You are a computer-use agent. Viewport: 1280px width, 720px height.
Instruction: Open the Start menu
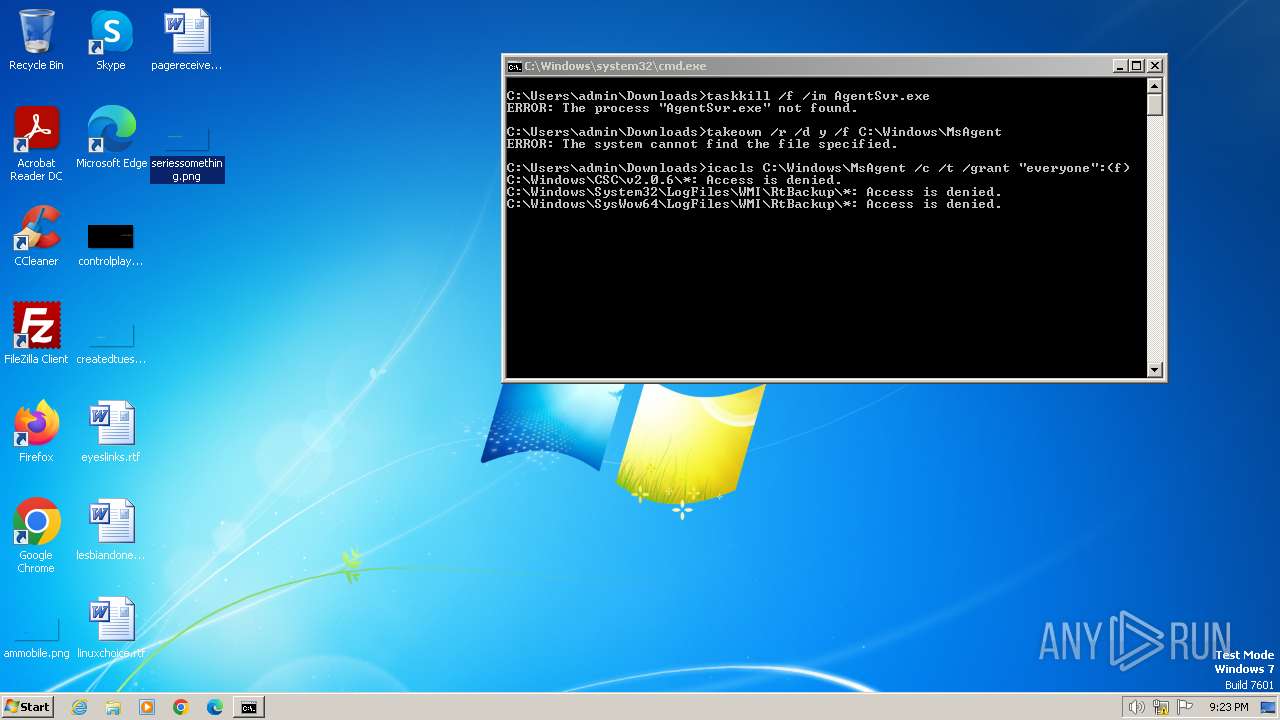[27, 707]
